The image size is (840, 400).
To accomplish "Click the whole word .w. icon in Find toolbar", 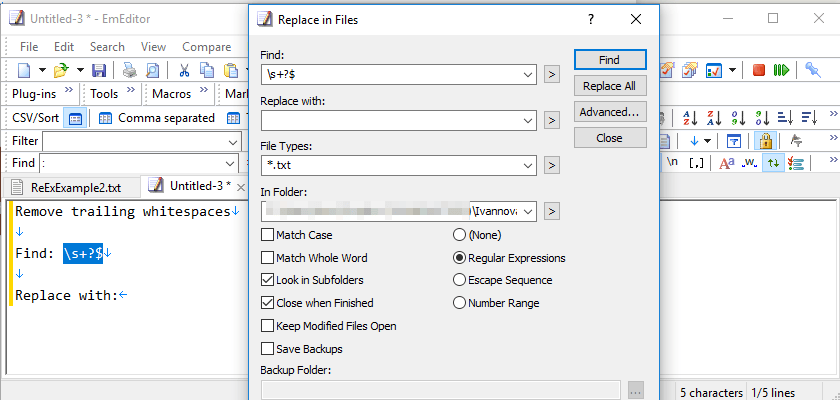I will pos(749,163).
